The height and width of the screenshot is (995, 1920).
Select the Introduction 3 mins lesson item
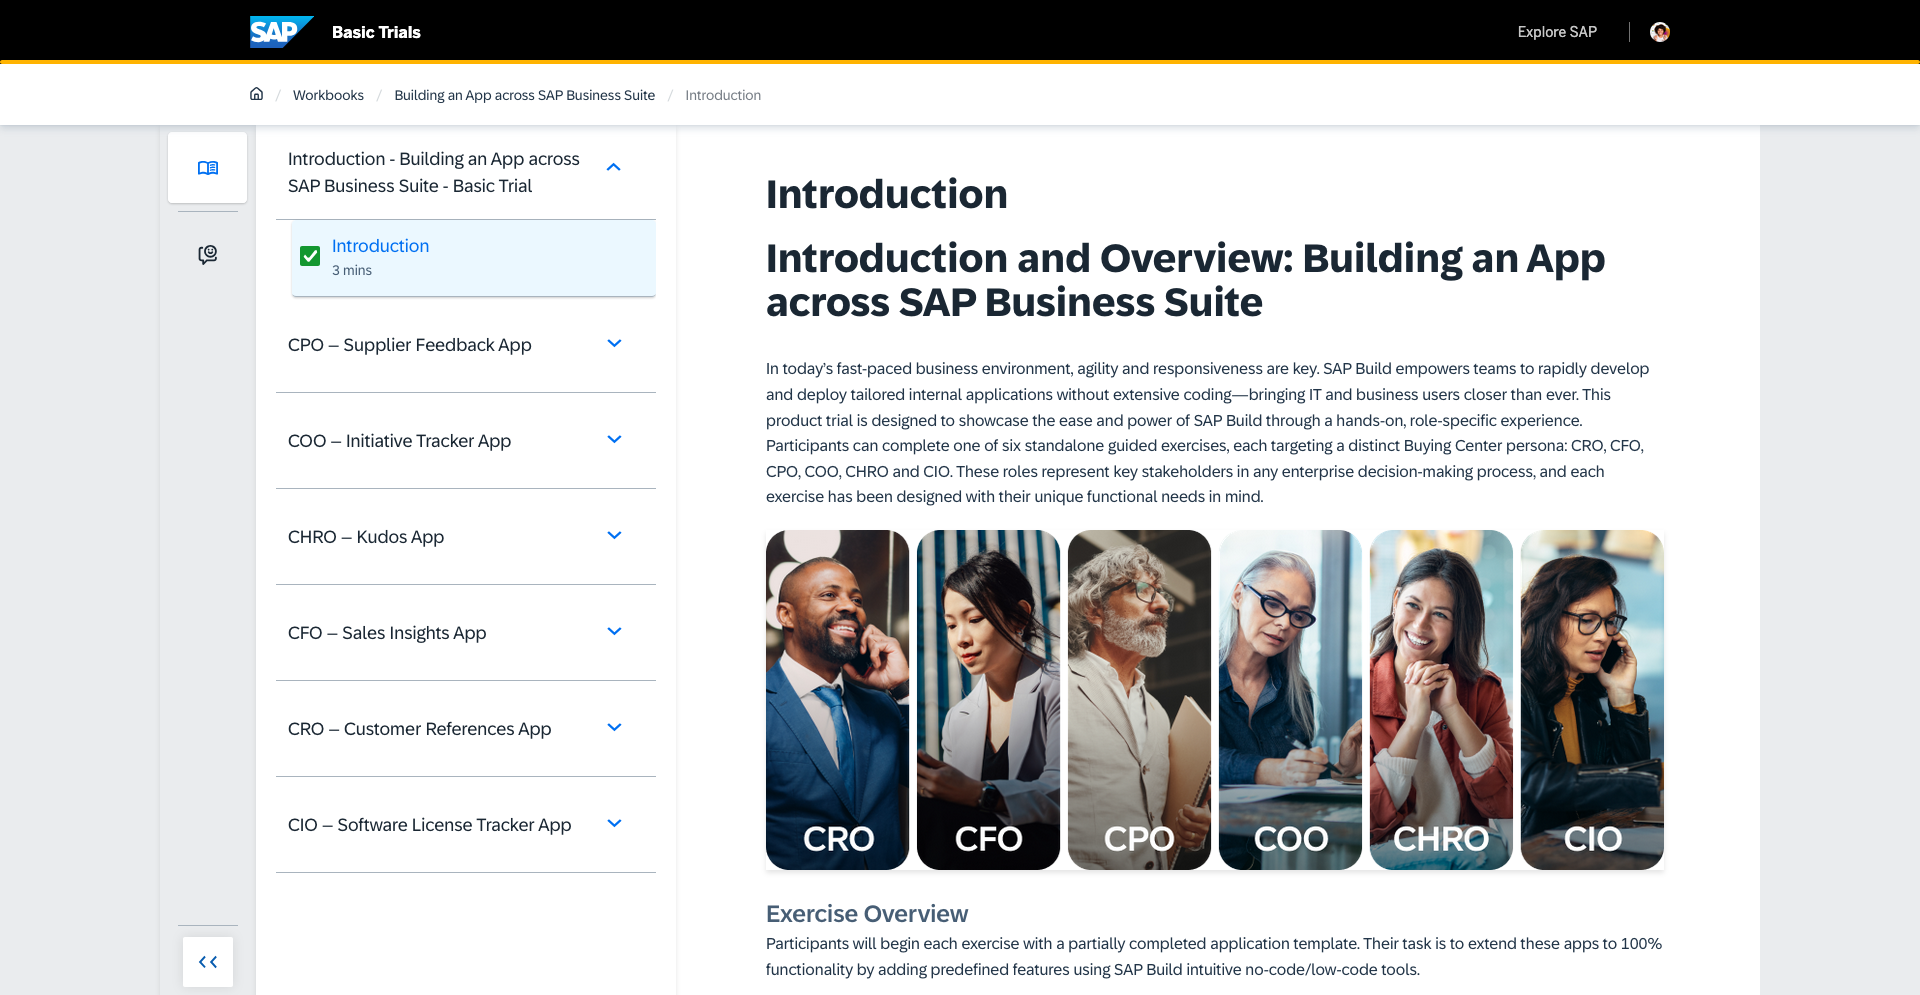tap(473, 258)
